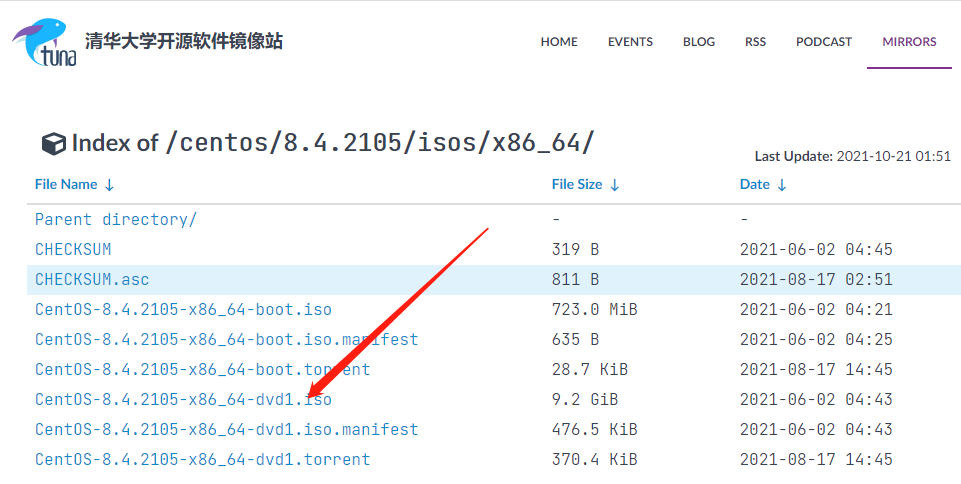The image size is (961, 484).
Task: Open CentOS-8.4.2105-x86_64-boot.iso.manifest
Action: pyautogui.click(x=226, y=339)
